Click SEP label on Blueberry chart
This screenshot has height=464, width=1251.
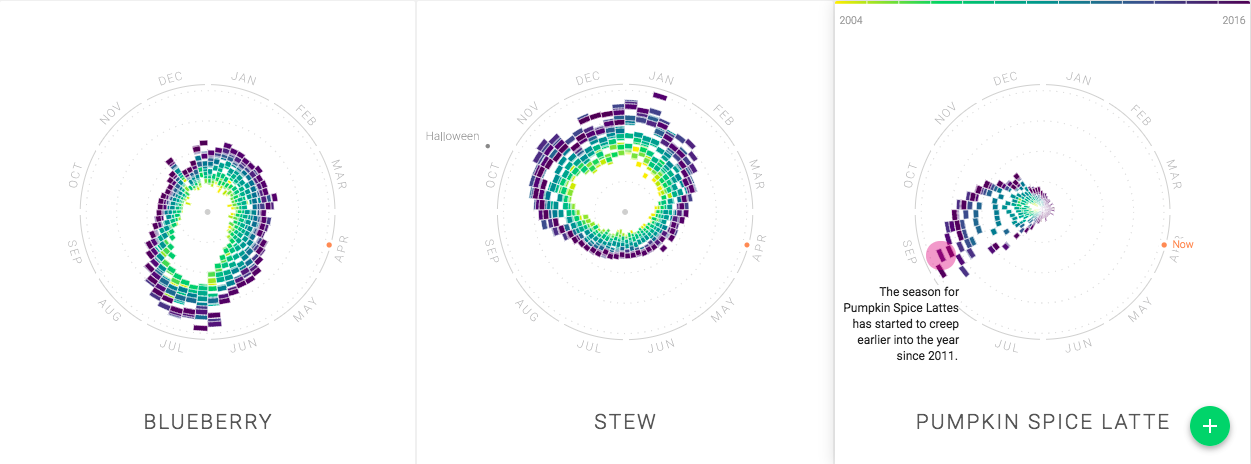pyautogui.click(x=75, y=250)
